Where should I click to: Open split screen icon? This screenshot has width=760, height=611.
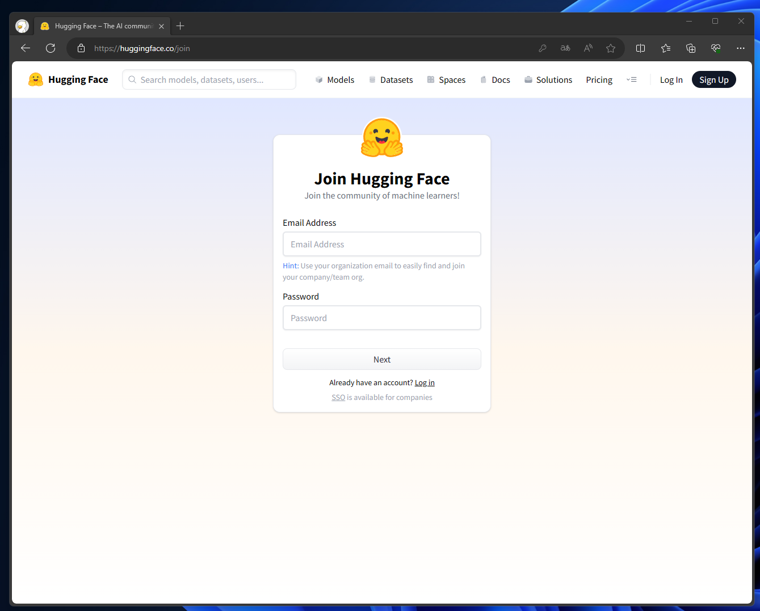pos(640,48)
